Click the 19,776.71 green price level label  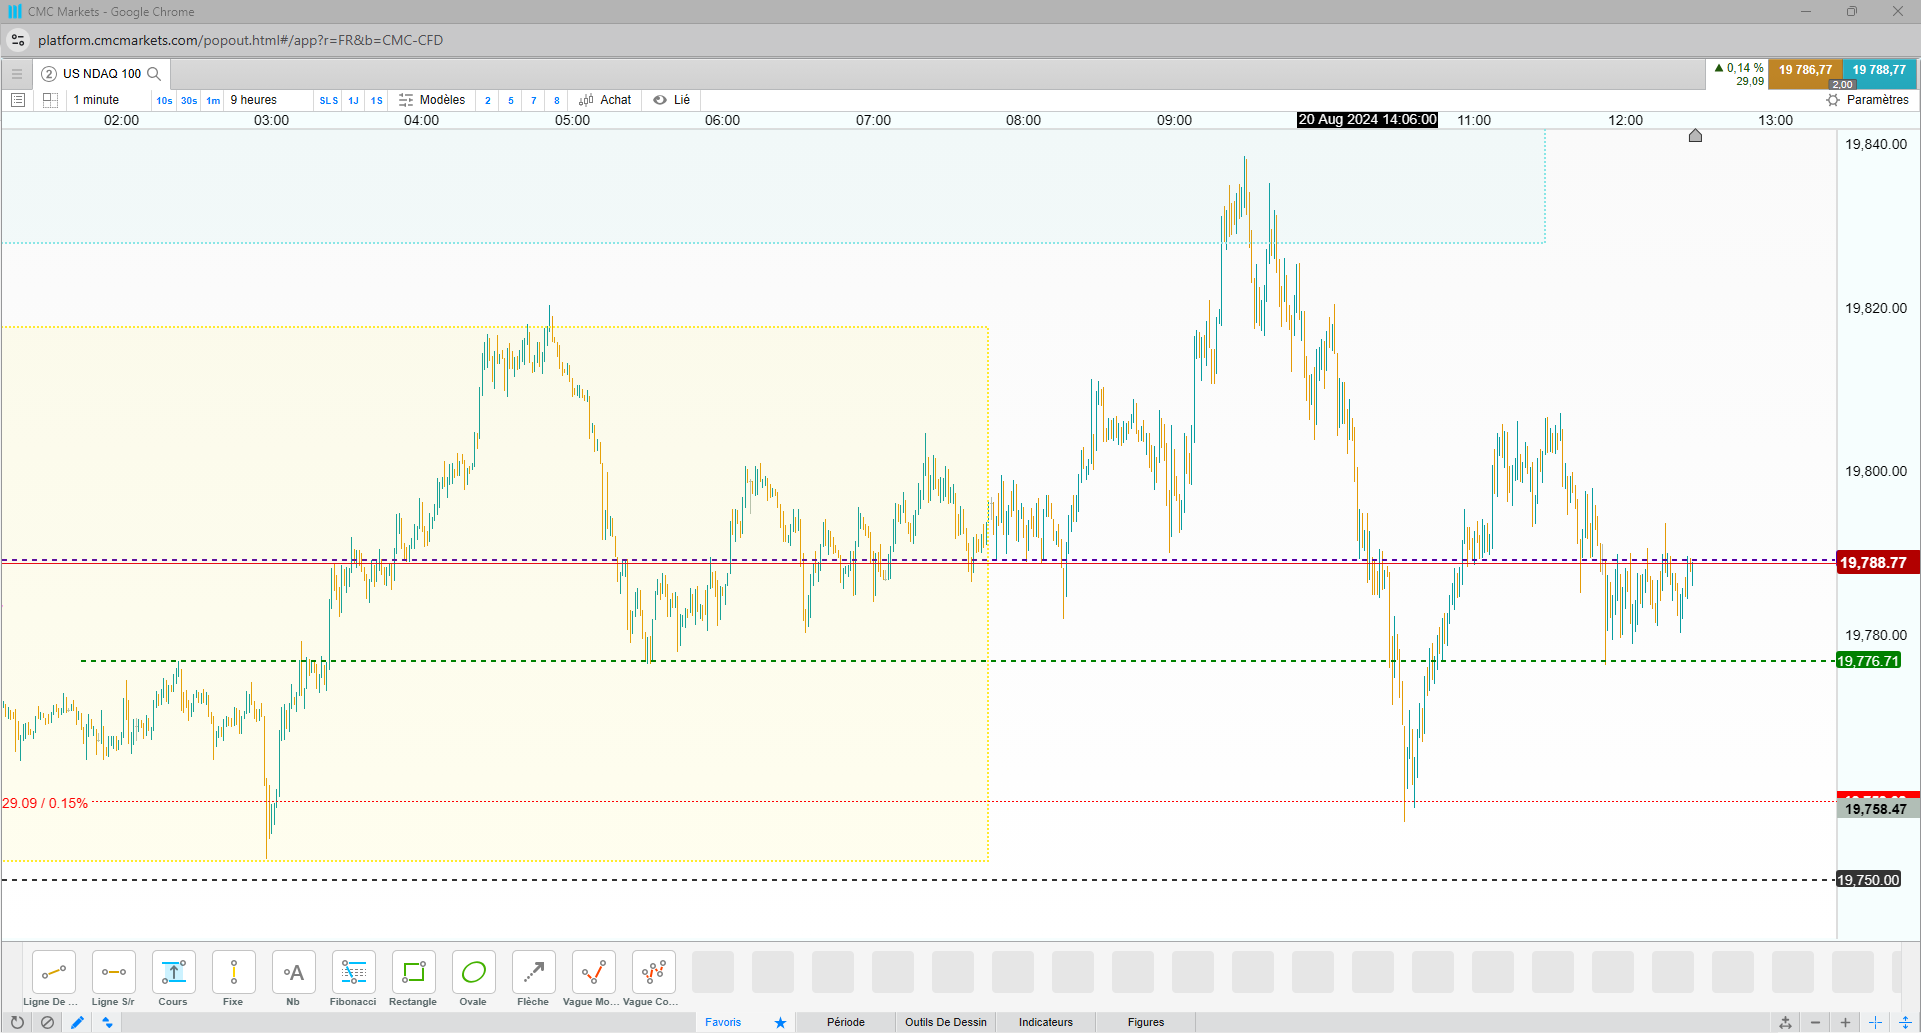click(1868, 661)
